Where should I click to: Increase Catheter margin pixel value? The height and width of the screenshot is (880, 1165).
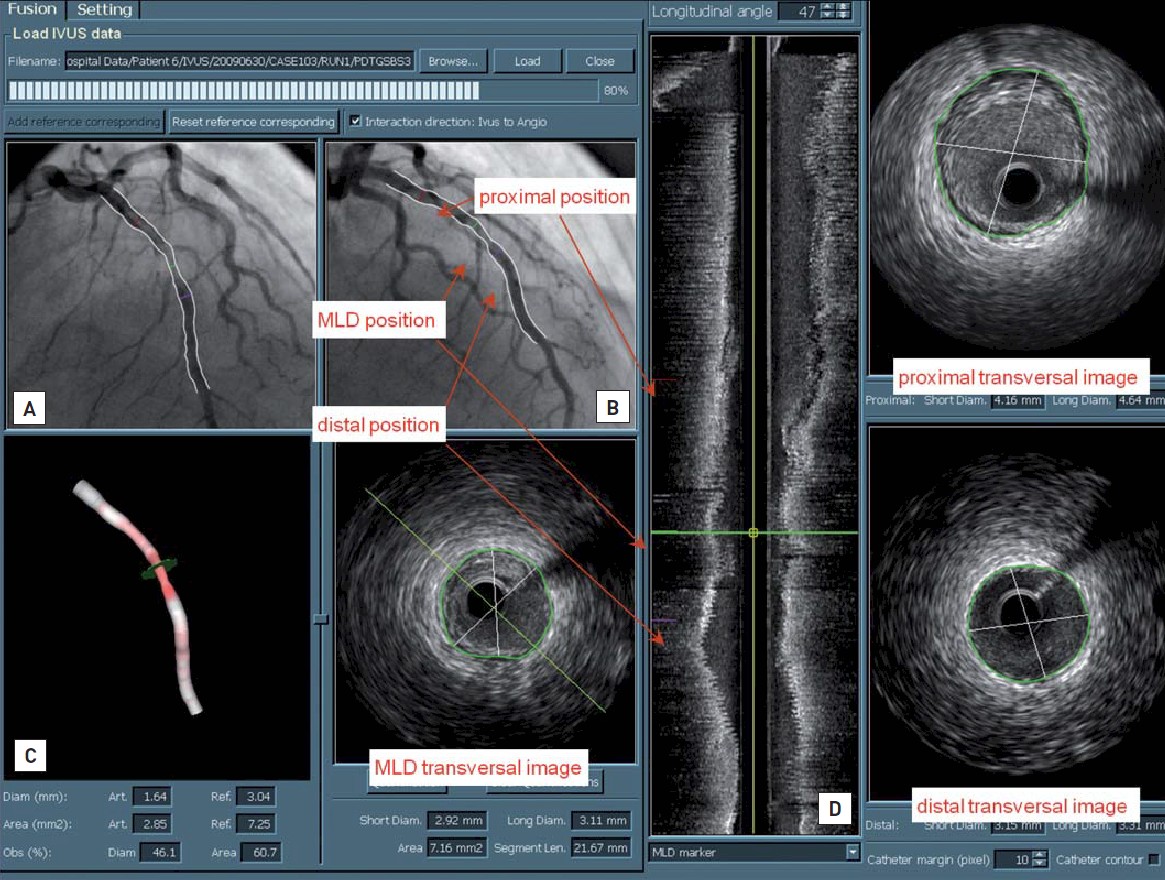[1039, 855]
